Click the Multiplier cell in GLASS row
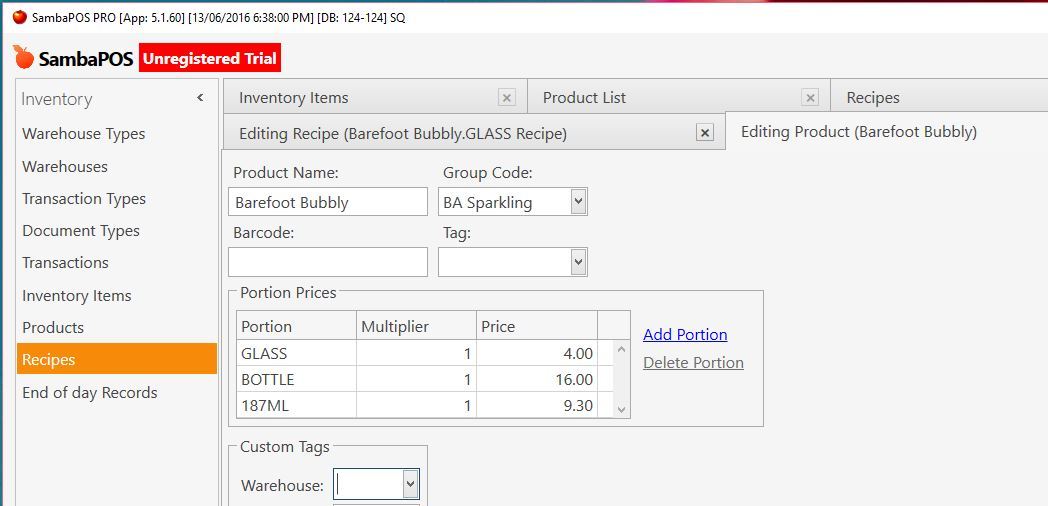Image resolution: width=1048 pixels, height=506 pixels. (416, 353)
